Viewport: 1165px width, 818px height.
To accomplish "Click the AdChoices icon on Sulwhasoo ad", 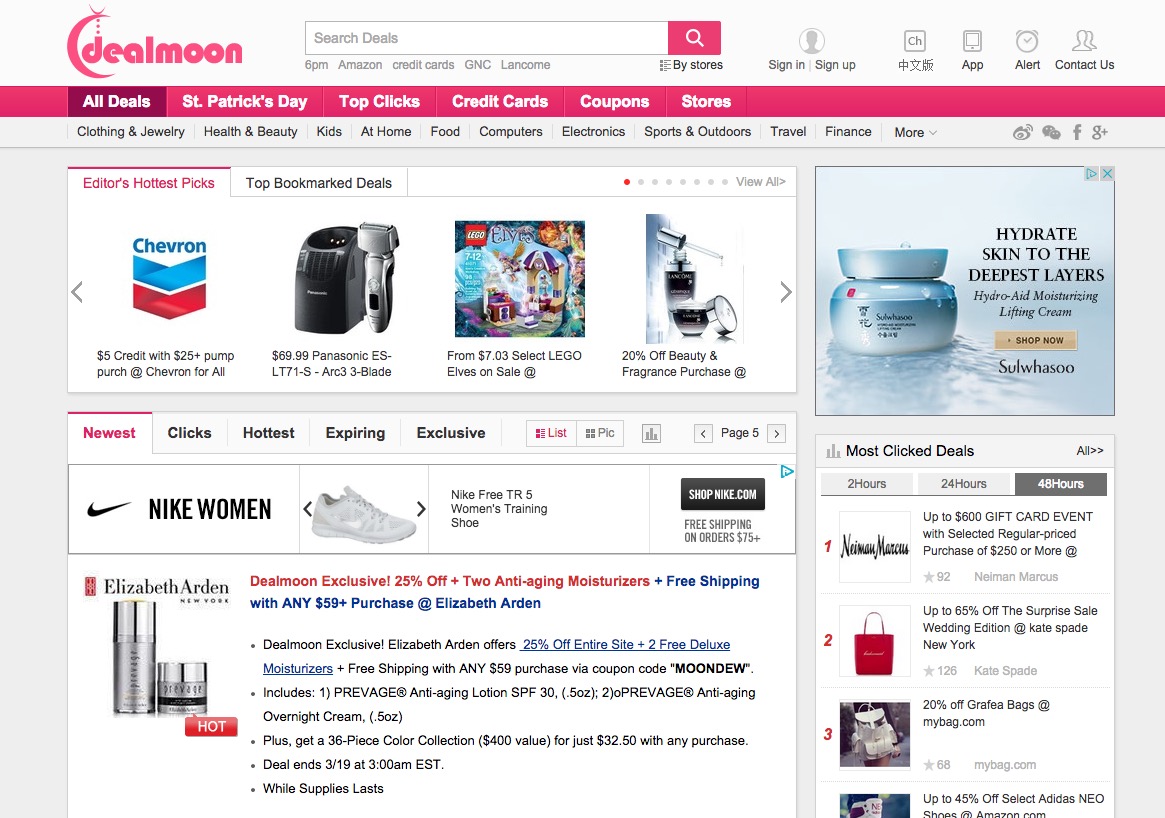I will click(x=1091, y=173).
